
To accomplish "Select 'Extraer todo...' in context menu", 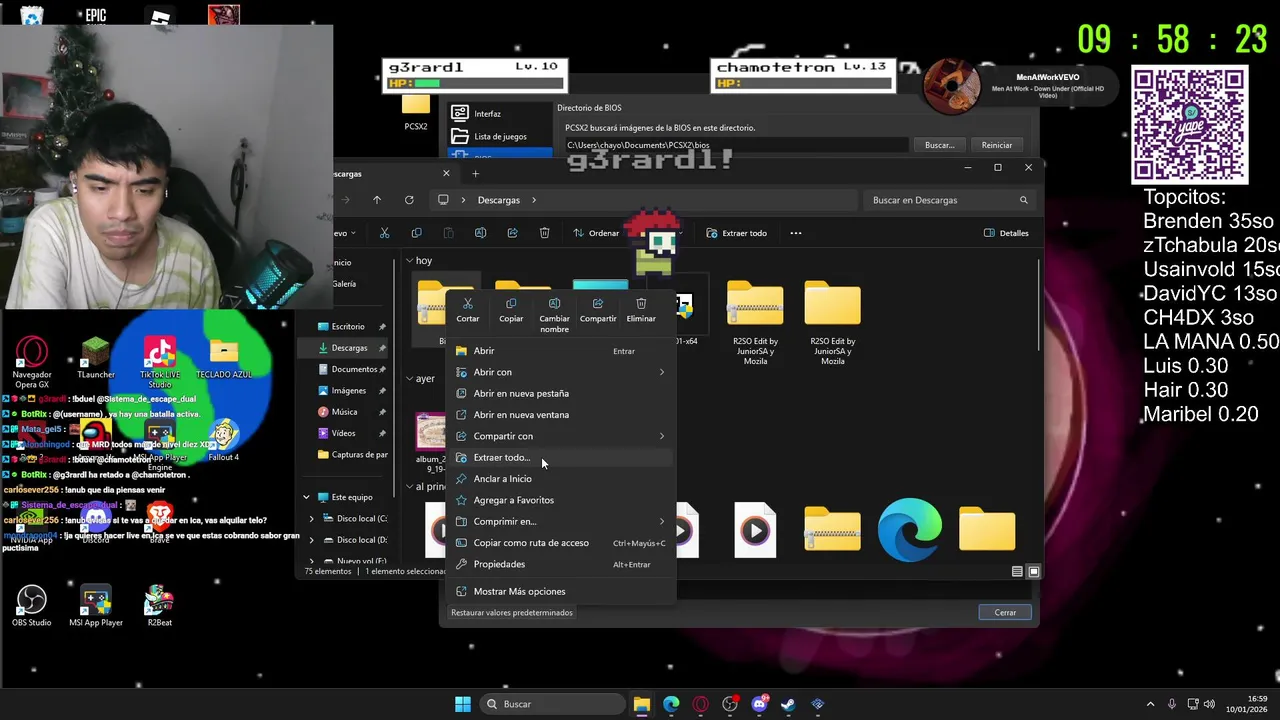I will click(x=560, y=457).
